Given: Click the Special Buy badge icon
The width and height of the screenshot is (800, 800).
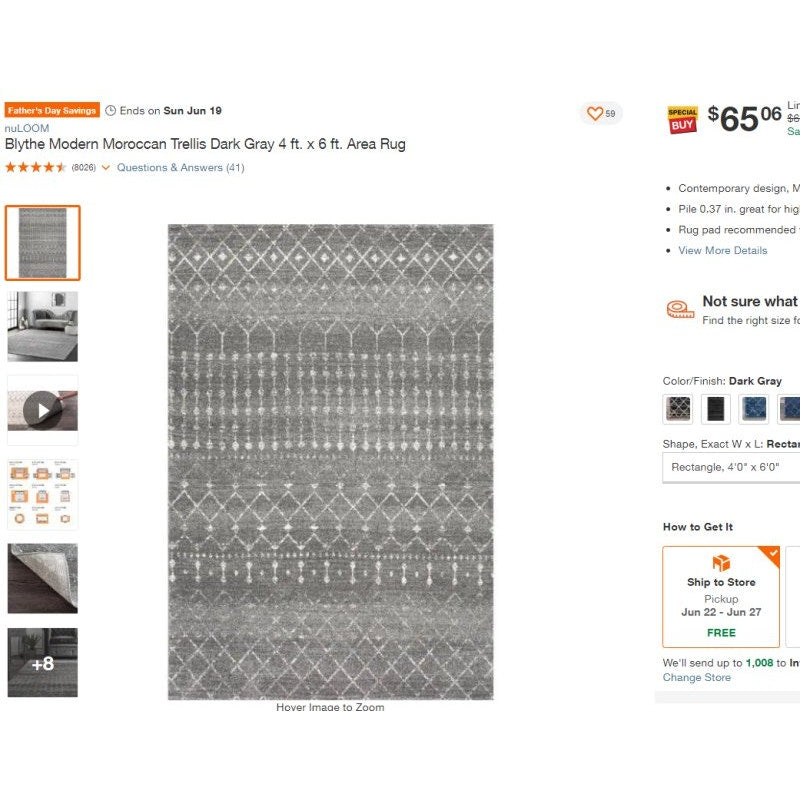Looking at the screenshot, I should pos(682,120).
